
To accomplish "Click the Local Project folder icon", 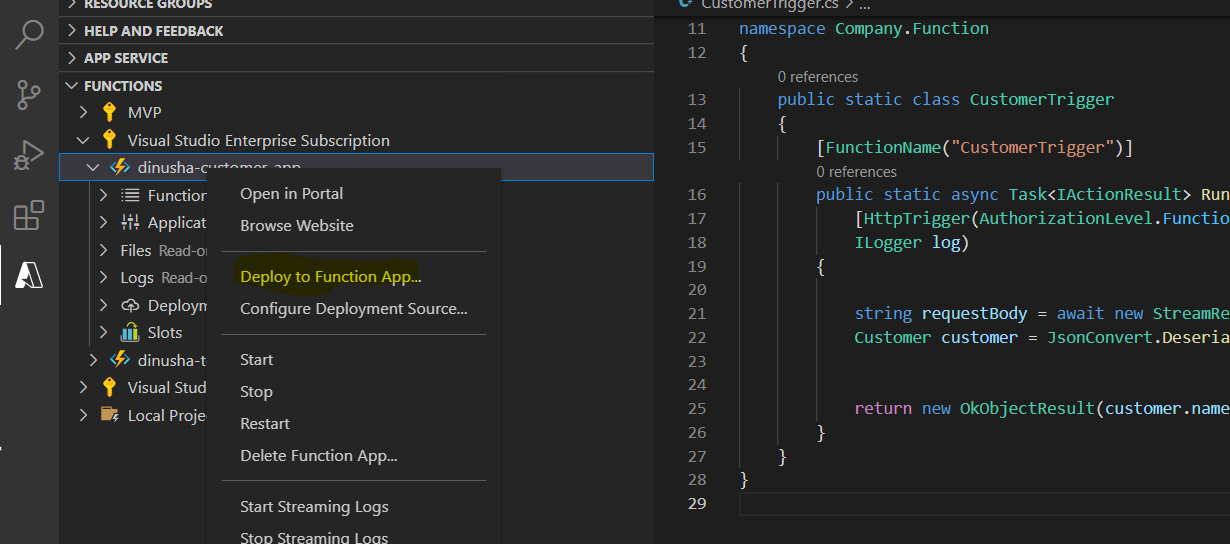I will point(110,415).
